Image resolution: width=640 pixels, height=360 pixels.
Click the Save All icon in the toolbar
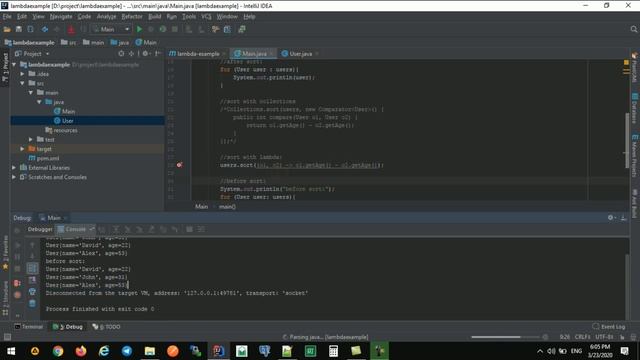pyautogui.click(x=19, y=29)
